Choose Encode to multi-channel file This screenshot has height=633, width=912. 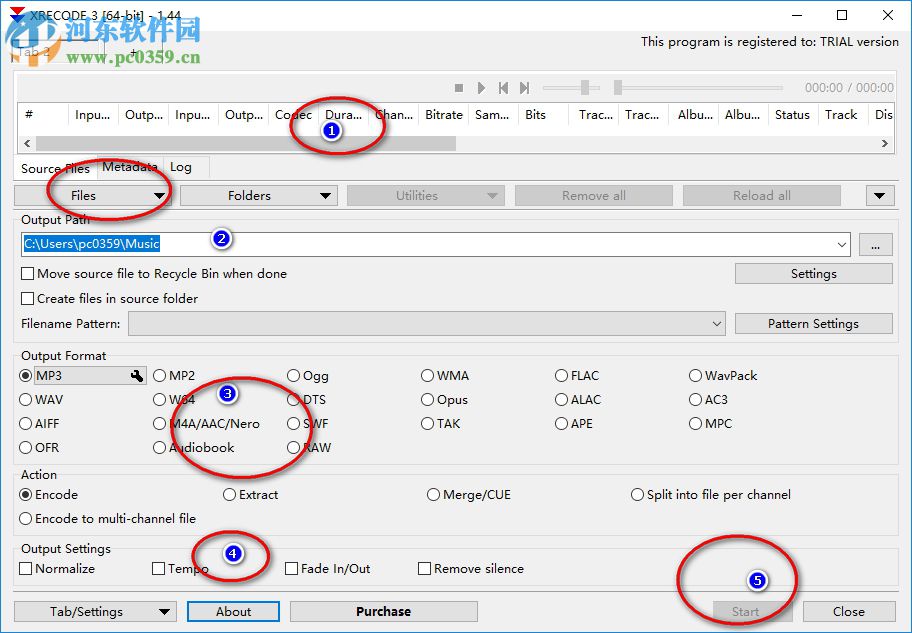click(26, 518)
